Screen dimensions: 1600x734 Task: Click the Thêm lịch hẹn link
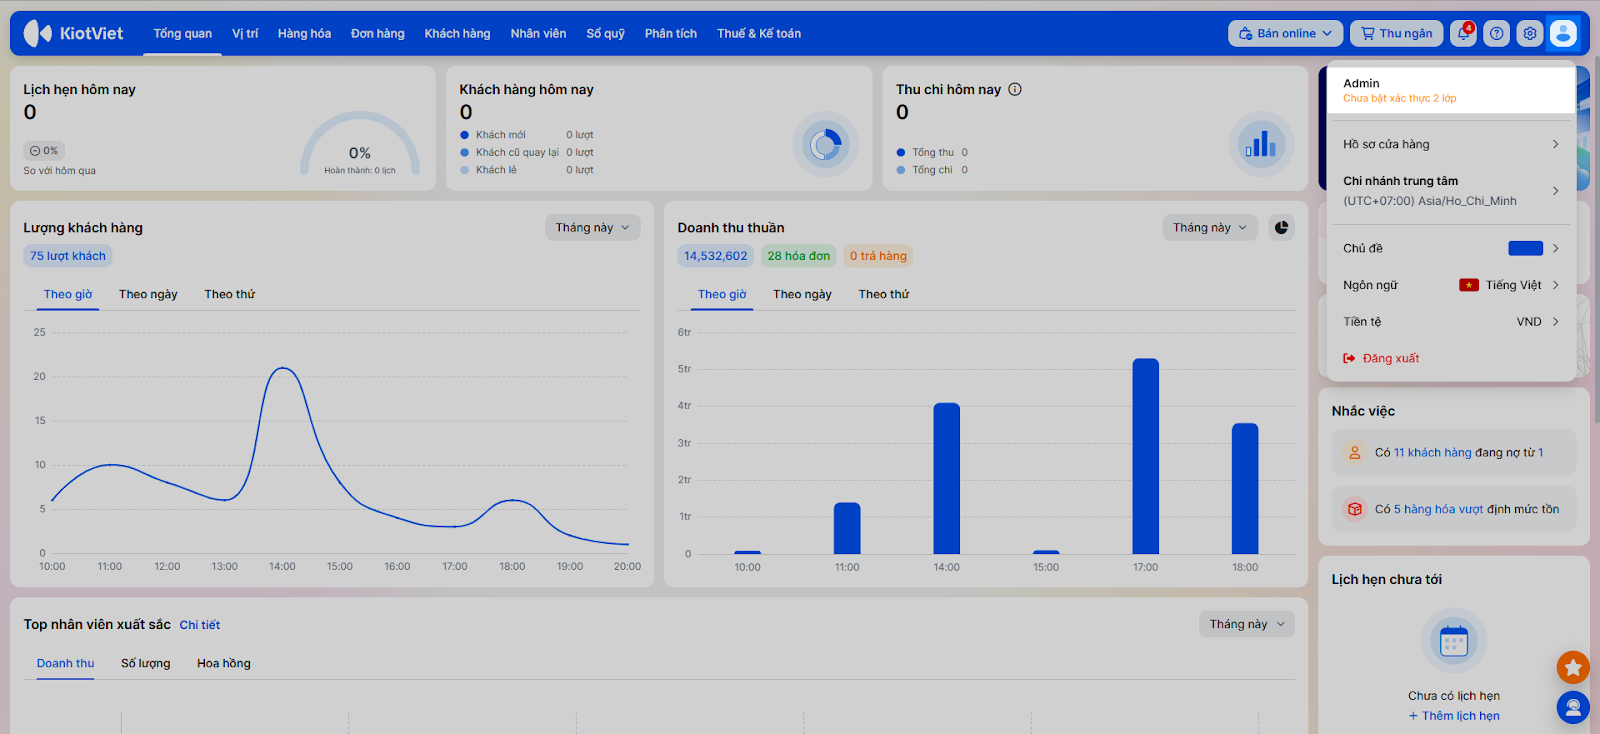point(1454,716)
